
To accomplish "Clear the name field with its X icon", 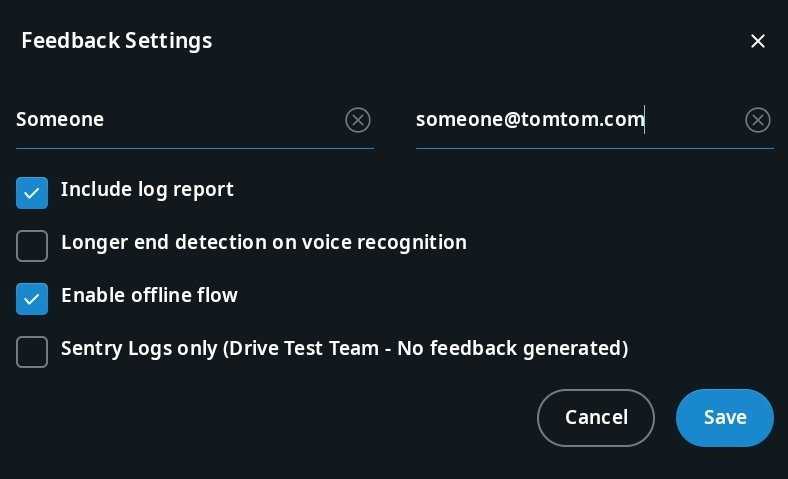I will pos(358,120).
